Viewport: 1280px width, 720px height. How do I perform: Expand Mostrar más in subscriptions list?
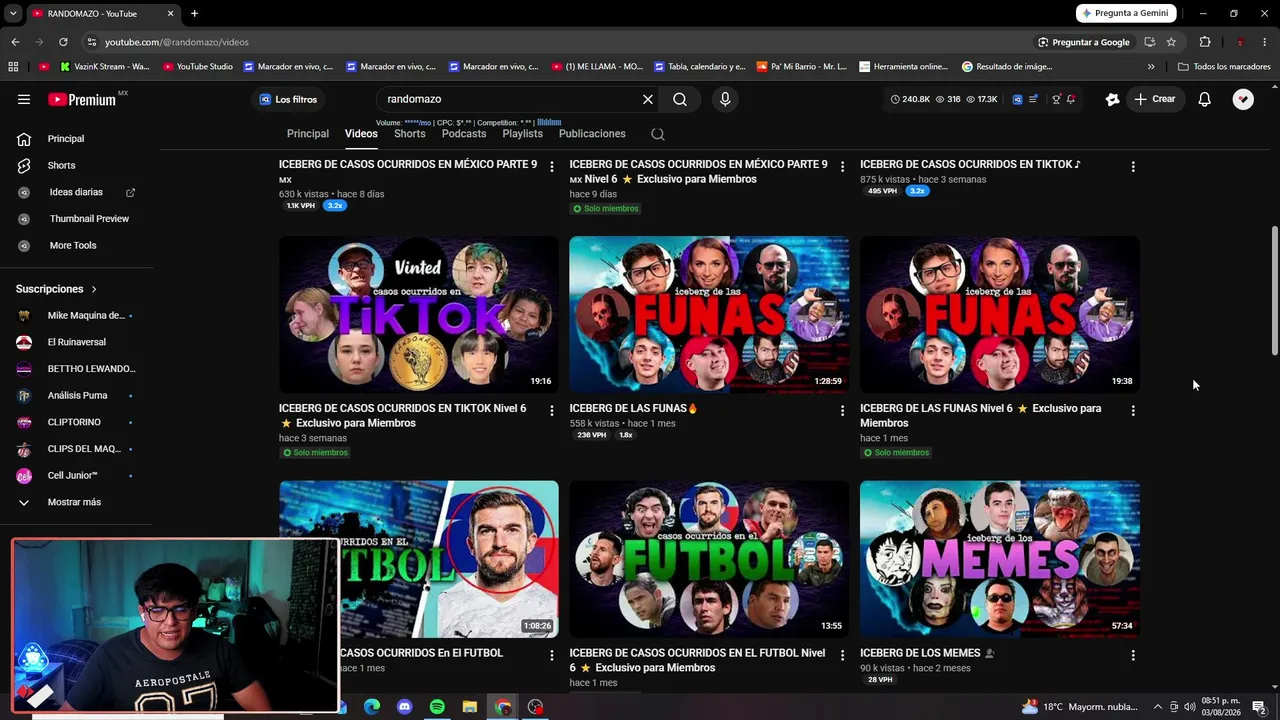76,502
